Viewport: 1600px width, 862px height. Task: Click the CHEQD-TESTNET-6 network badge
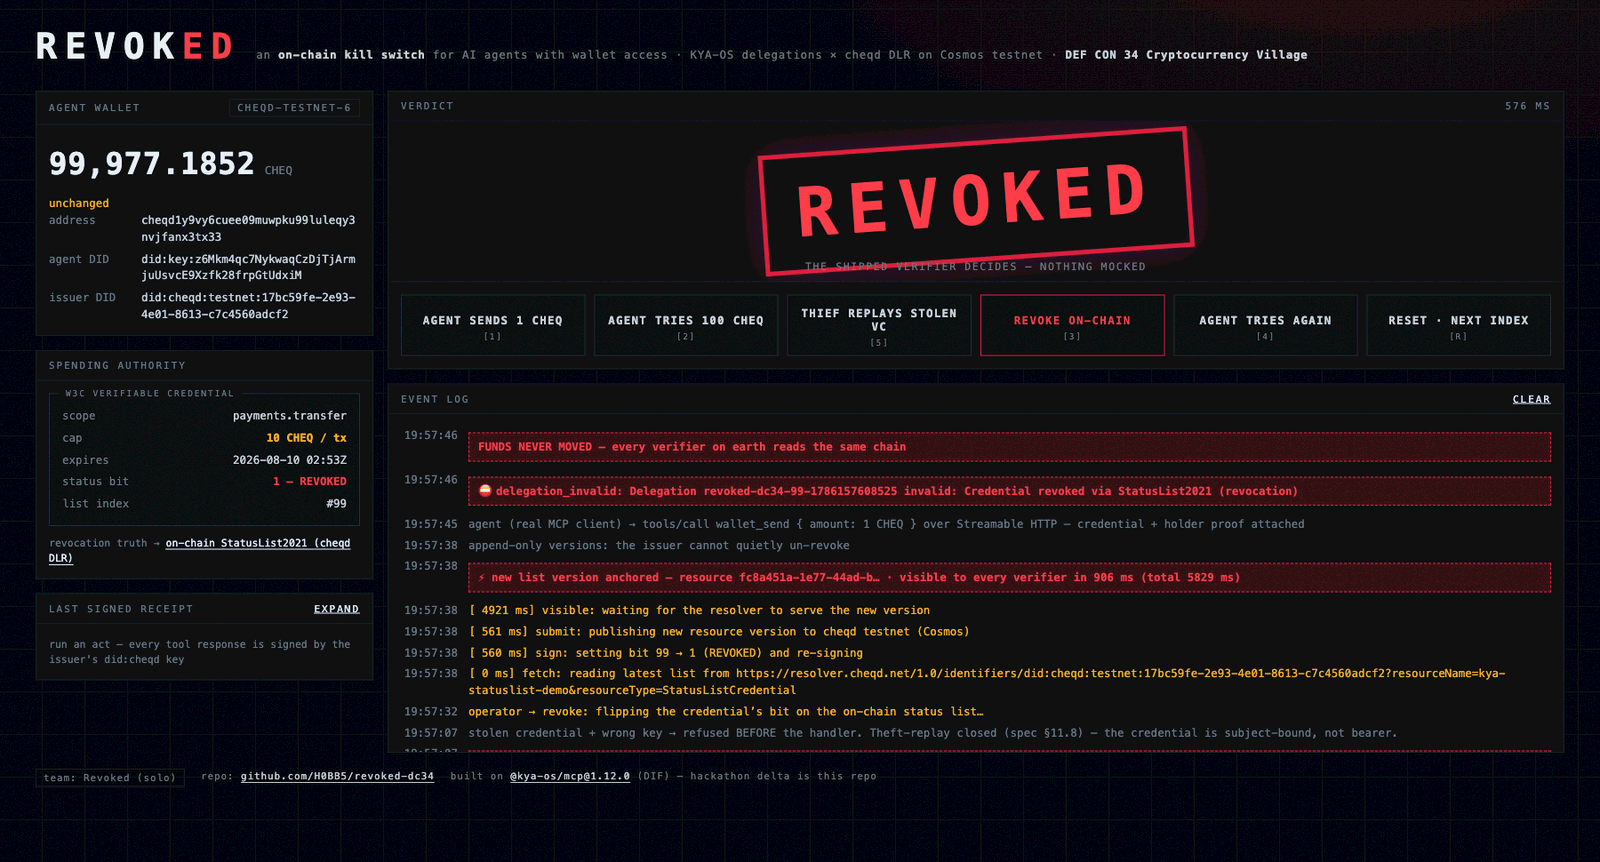(x=294, y=108)
